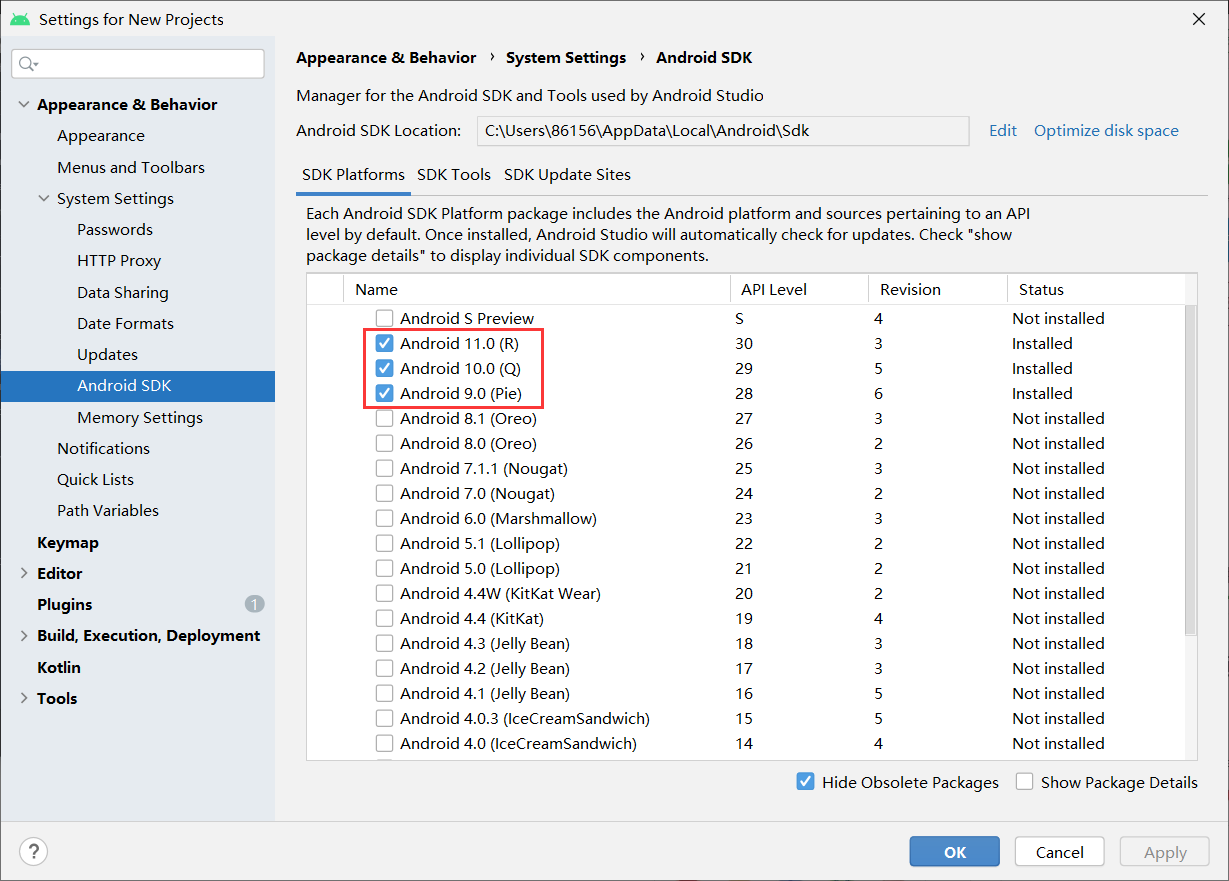The height and width of the screenshot is (881, 1229).
Task: Click the Edit SDK location link
Action: point(1003,131)
